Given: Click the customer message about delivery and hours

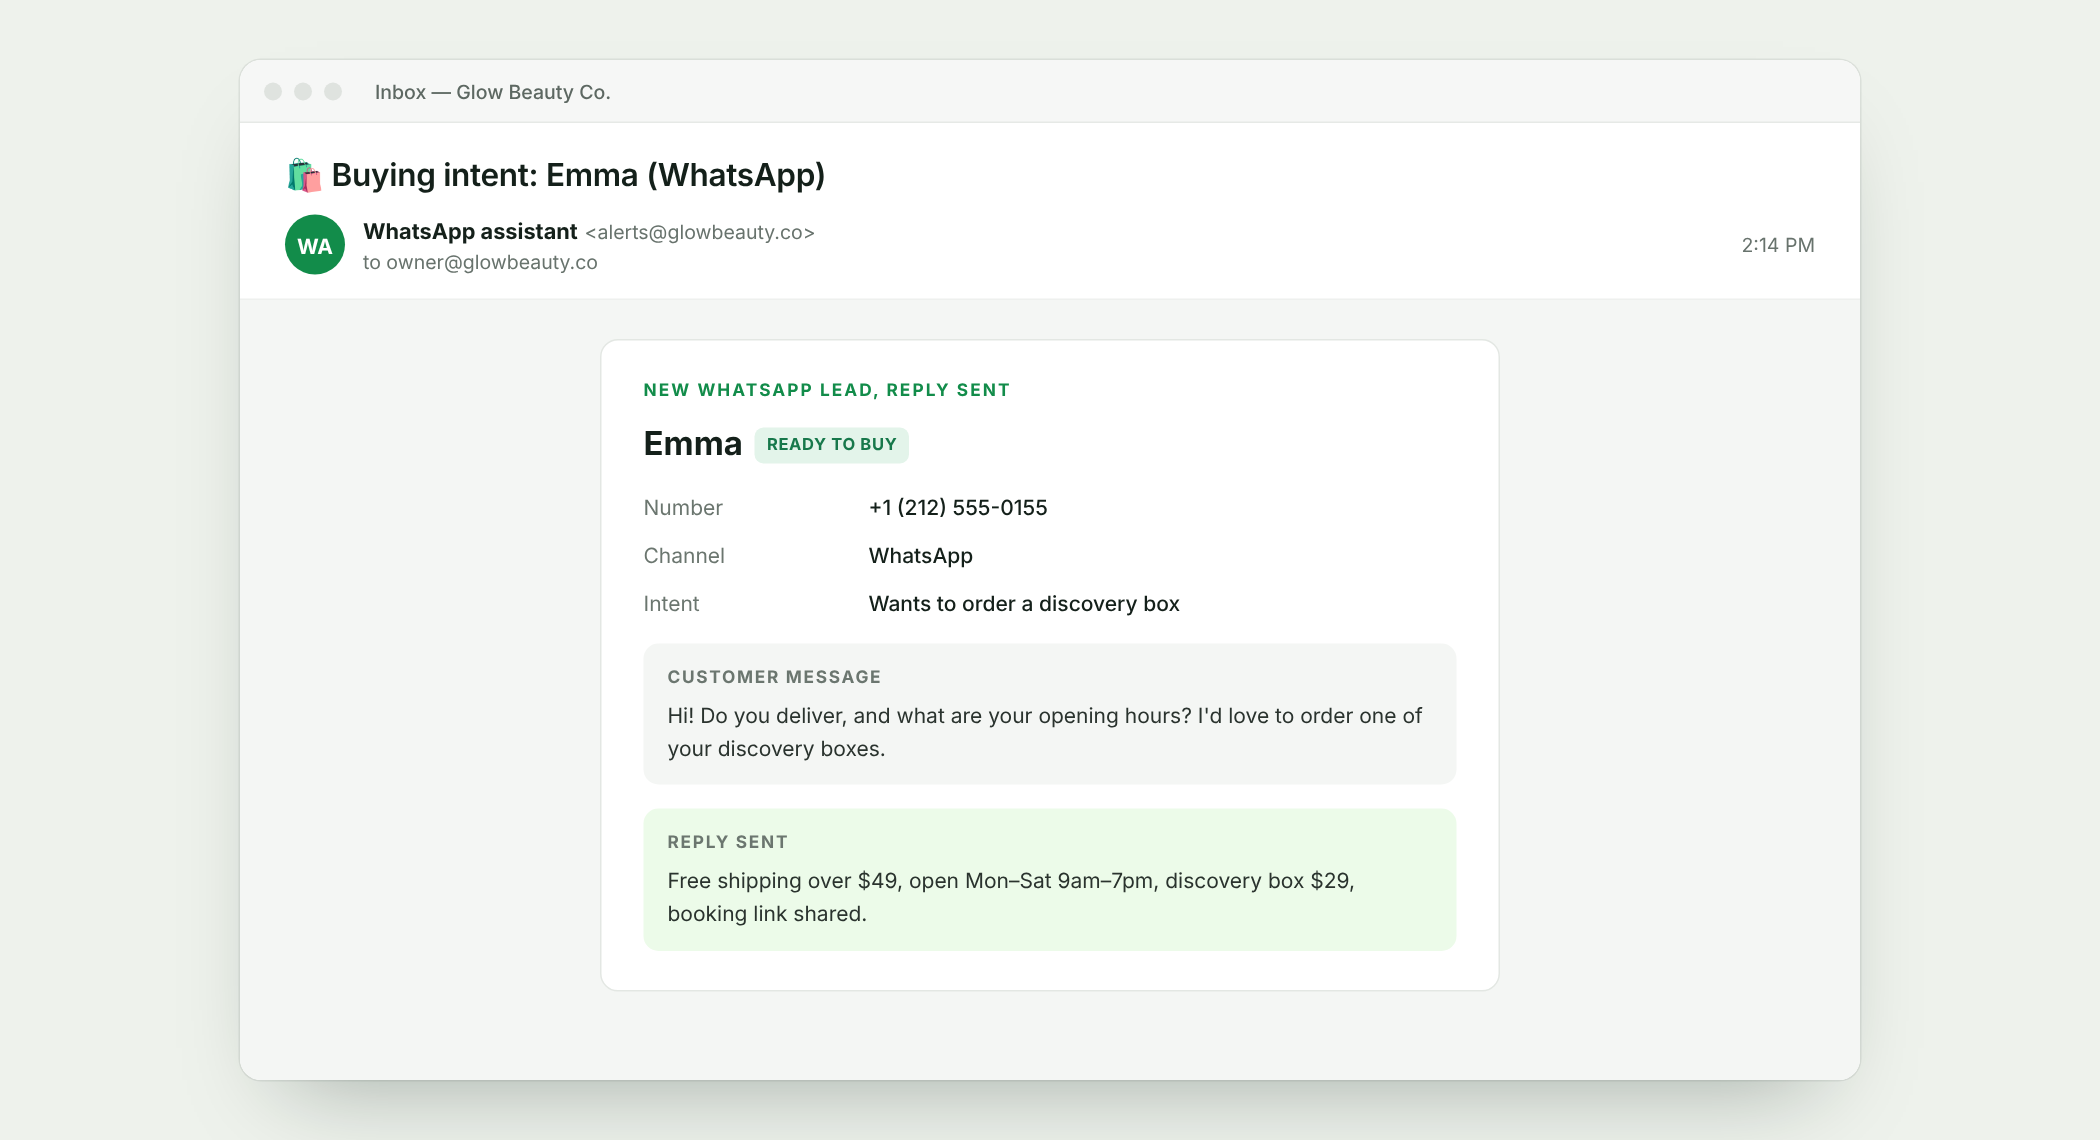Looking at the screenshot, I should pos(1045,732).
